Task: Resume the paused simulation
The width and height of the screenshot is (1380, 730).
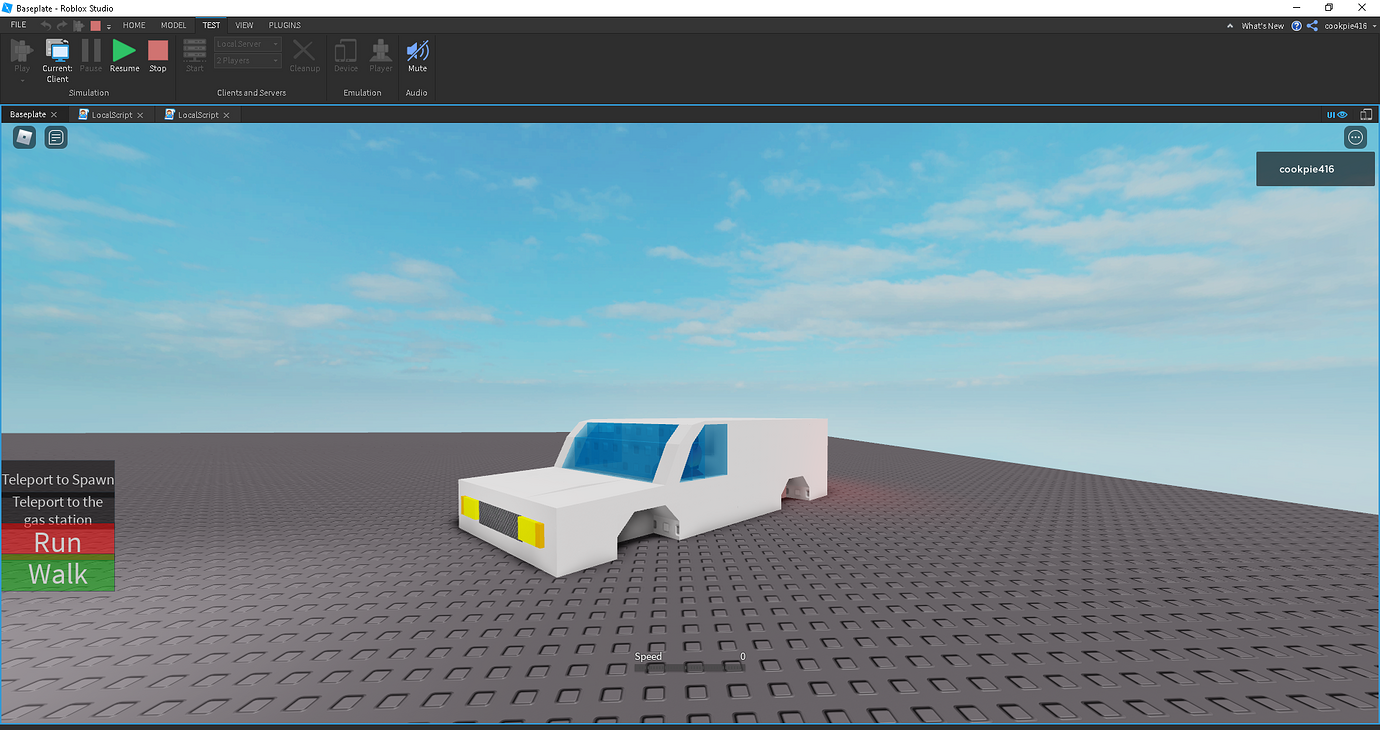Action: 124,55
